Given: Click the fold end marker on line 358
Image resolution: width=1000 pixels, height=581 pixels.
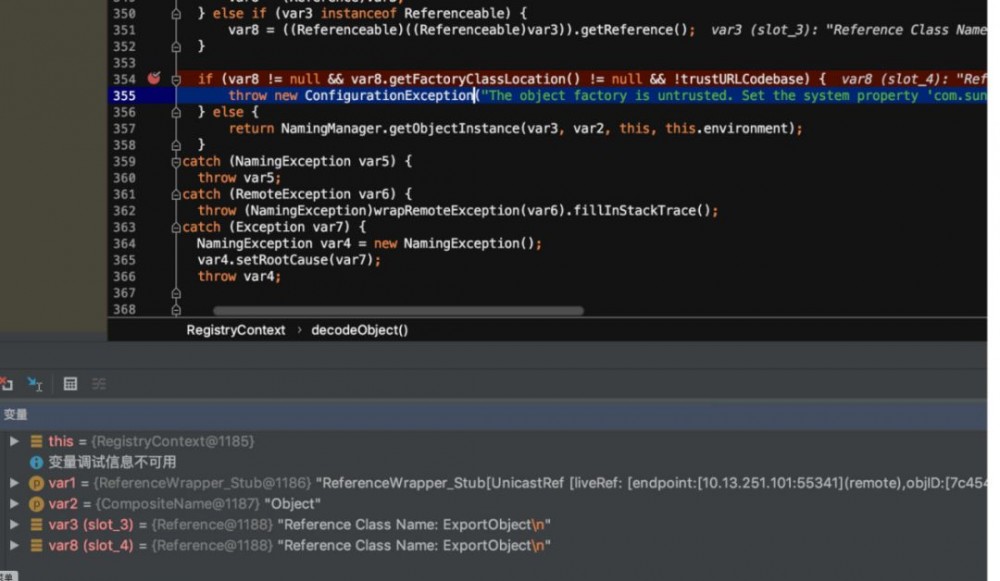Looking at the screenshot, I should (176, 145).
